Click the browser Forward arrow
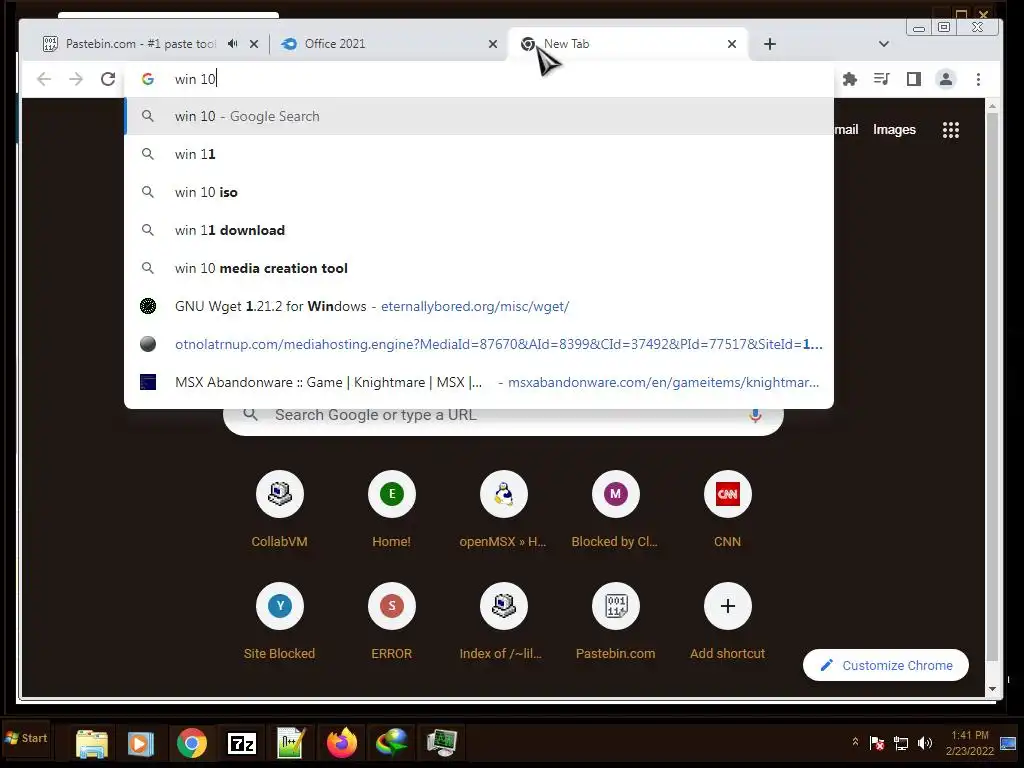The image size is (1024, 768). [x=76, y=79]
